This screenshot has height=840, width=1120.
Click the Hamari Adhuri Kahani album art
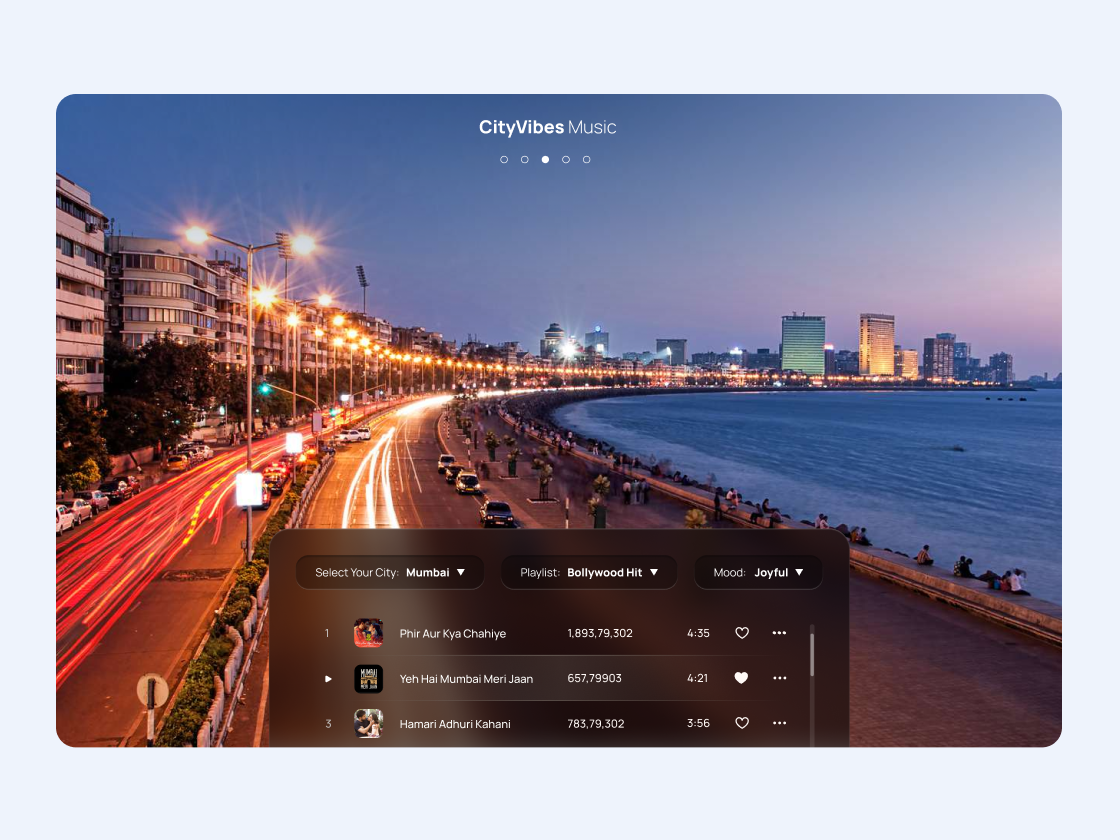click(x=369, y=724)
